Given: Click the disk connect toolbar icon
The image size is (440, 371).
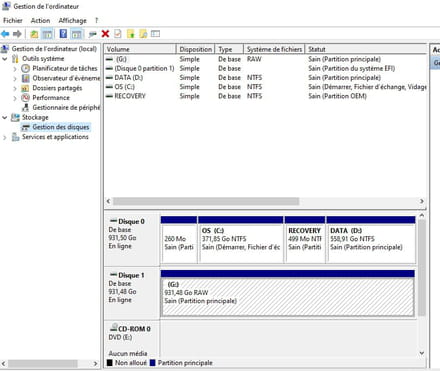Looking at the screenshot, I should coord(92,34).
